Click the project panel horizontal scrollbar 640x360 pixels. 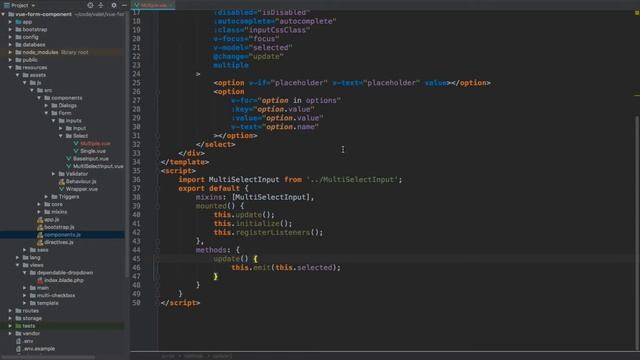coord(48,357)
